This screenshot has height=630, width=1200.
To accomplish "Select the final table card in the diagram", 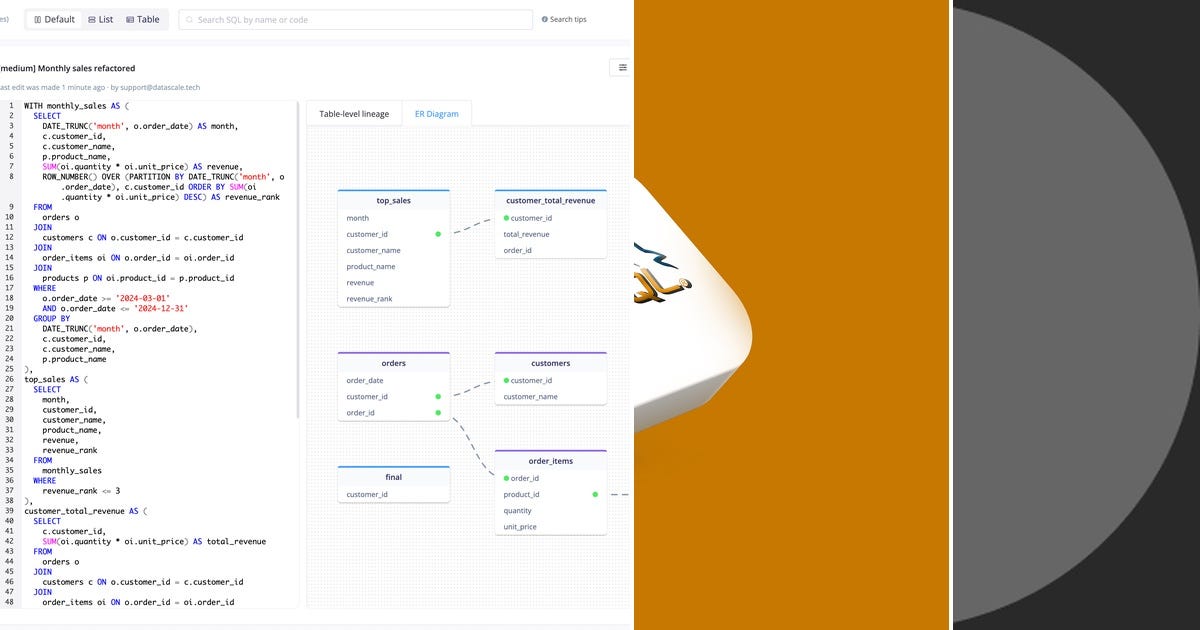I will click(x=393, y=477).
